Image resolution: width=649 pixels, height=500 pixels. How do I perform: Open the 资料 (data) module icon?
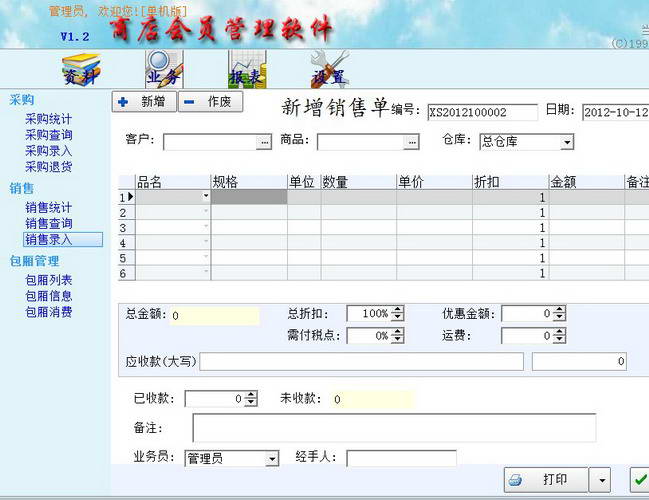(81, 70)
